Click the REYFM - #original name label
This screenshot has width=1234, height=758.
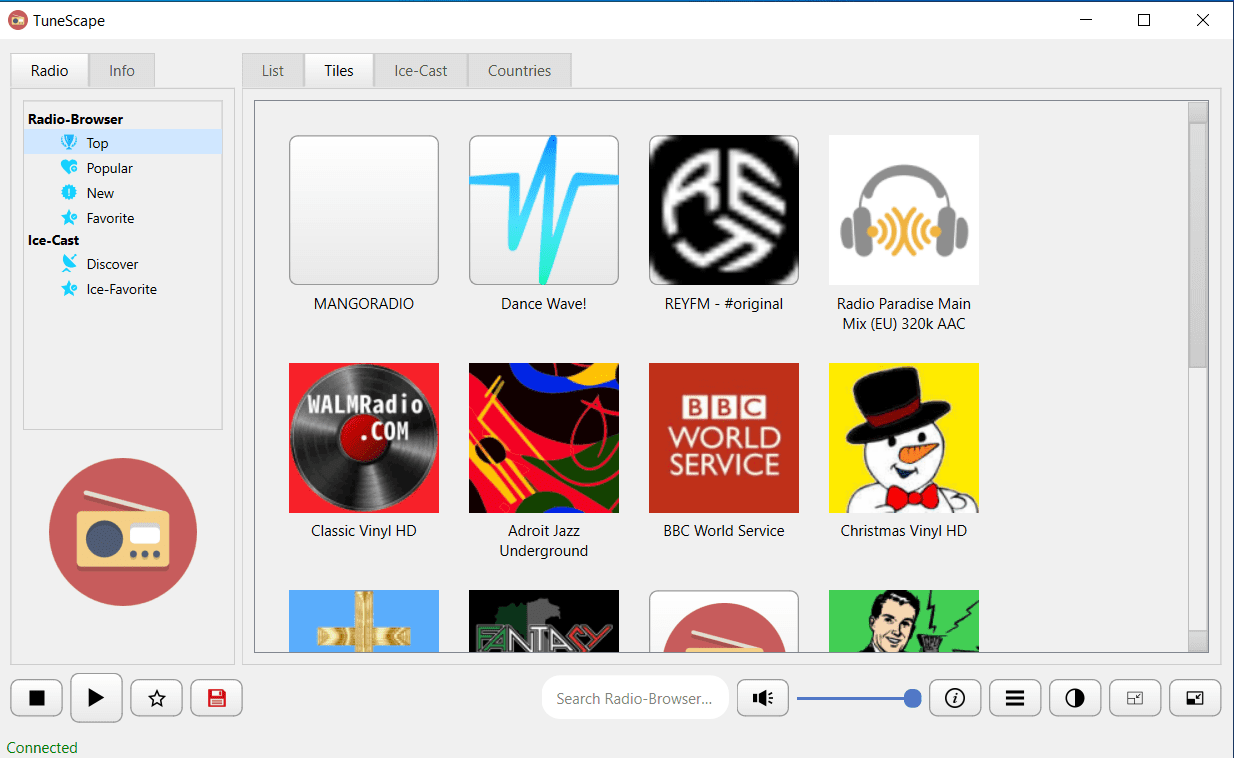724,304
